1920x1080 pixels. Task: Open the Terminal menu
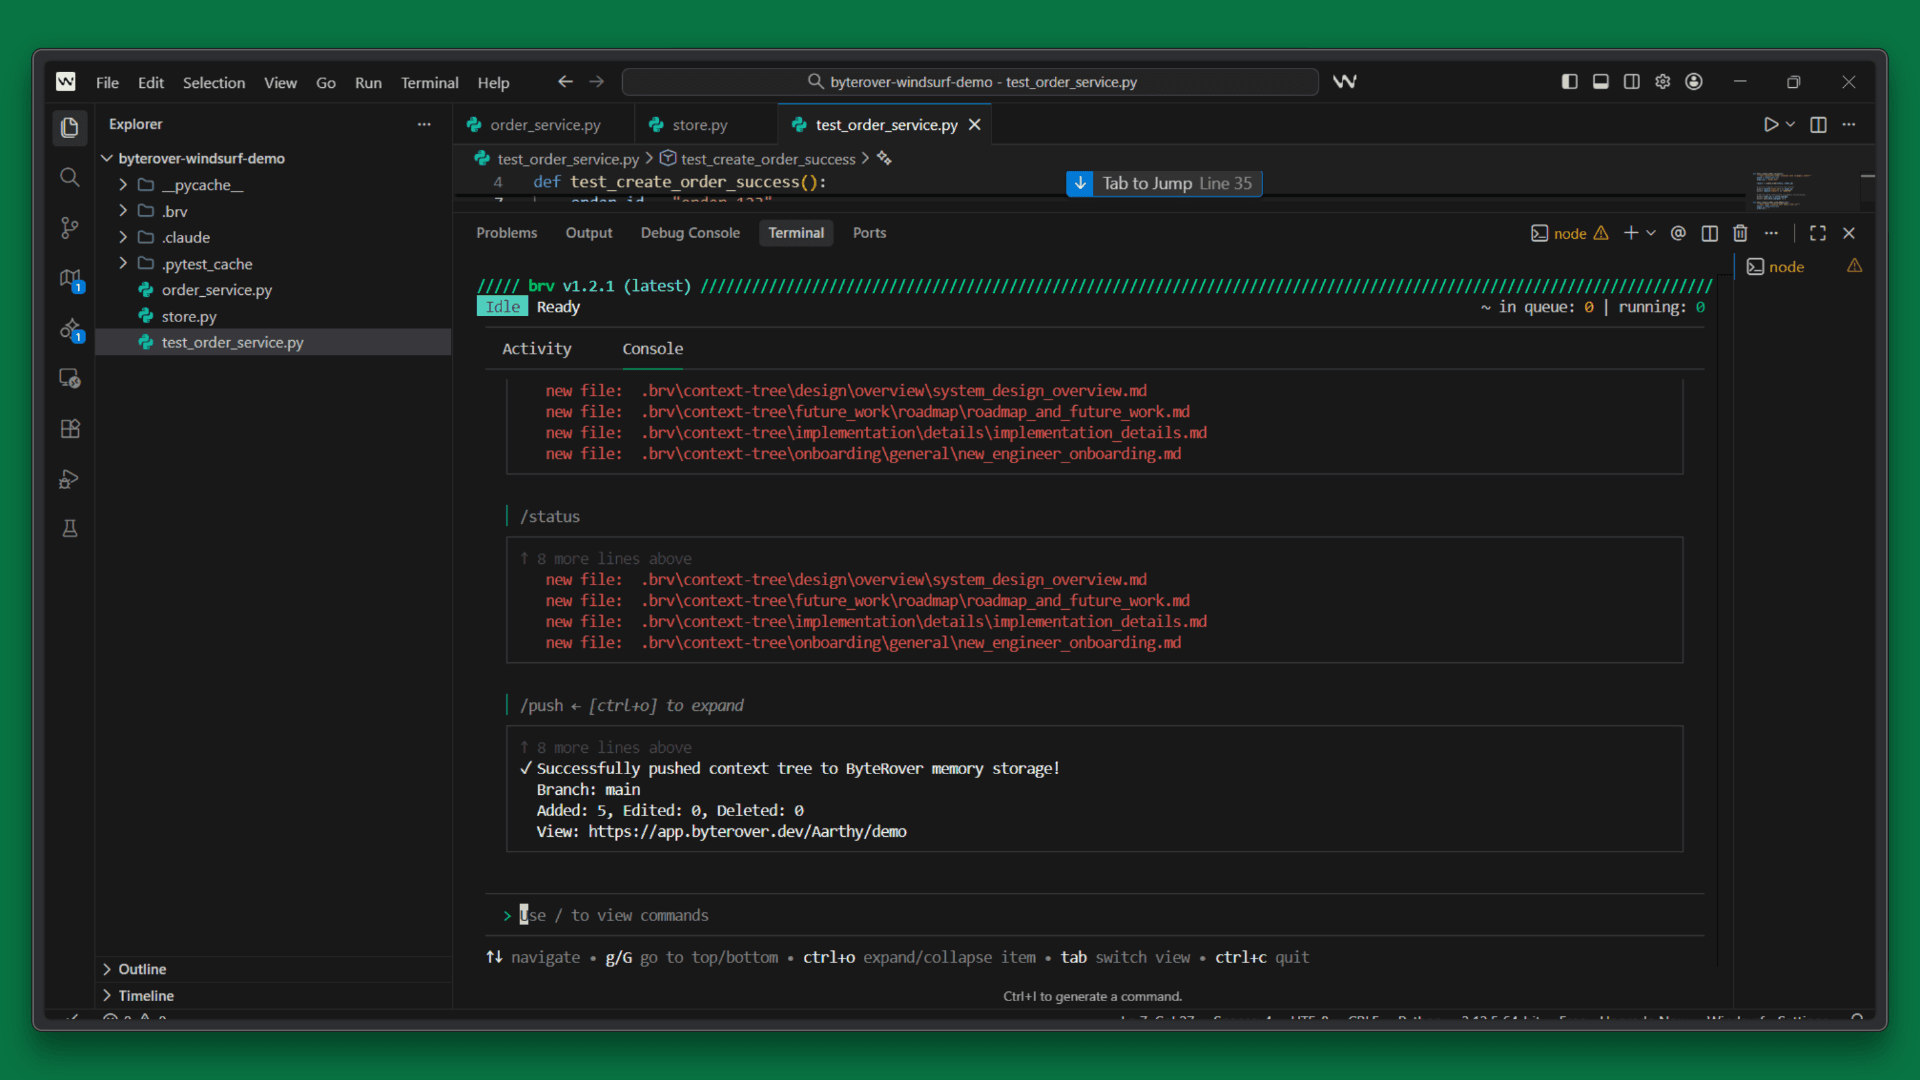tap(429, 82)
